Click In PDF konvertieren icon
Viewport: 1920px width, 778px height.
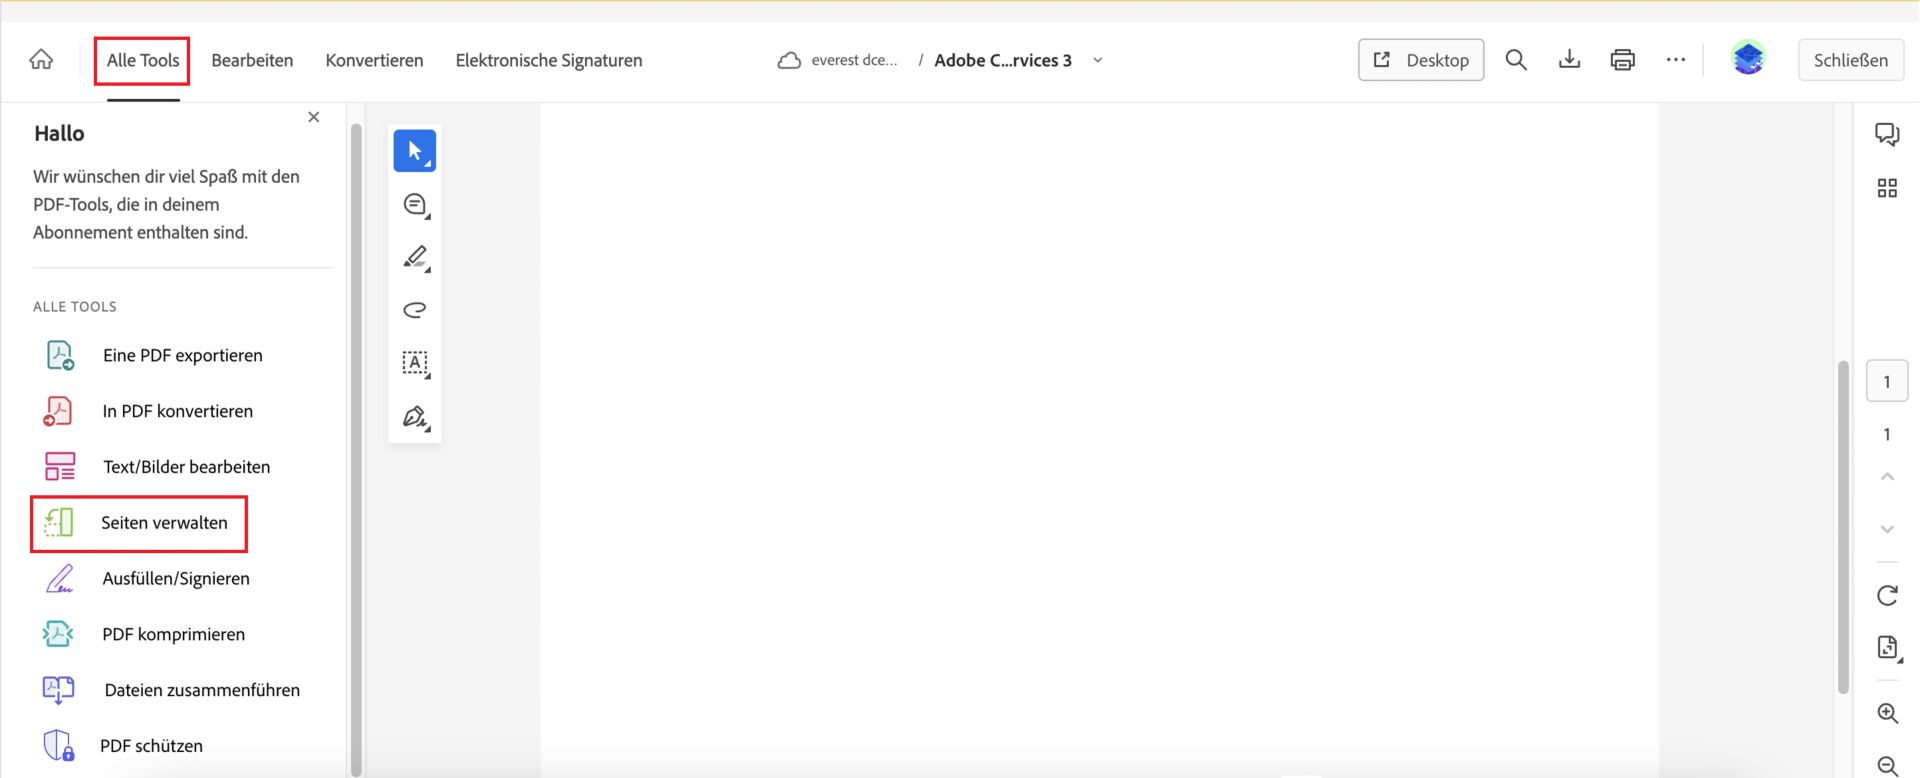click(x=58, y=411)
